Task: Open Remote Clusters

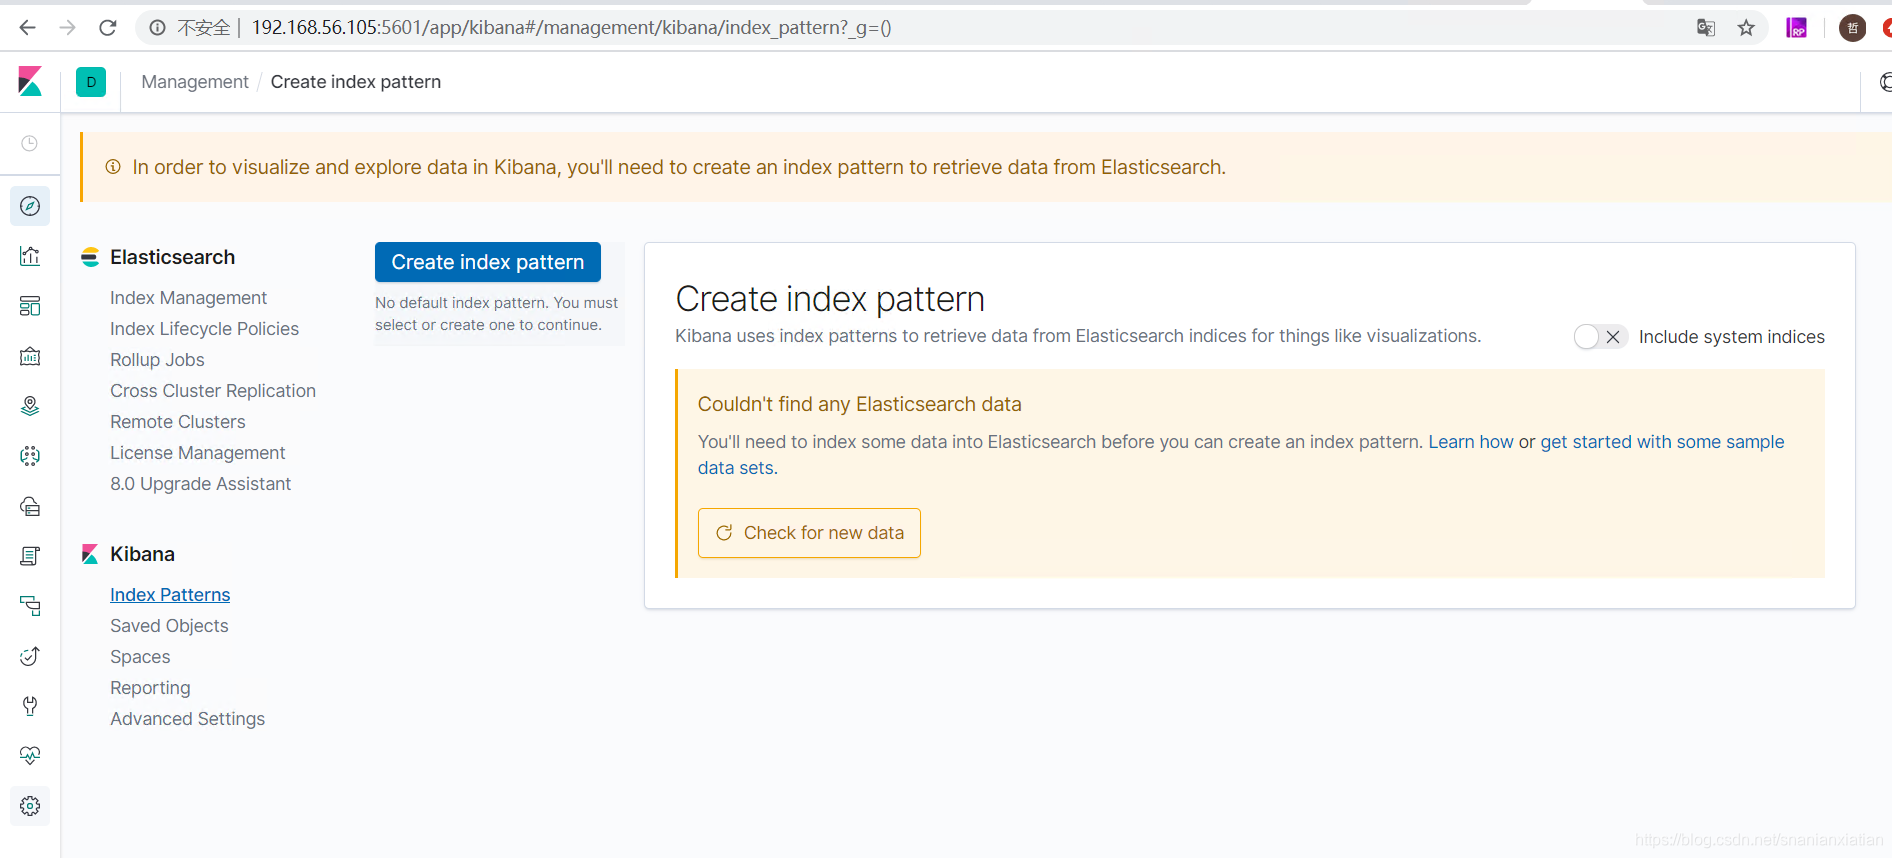Action: (x=178, y=422)
